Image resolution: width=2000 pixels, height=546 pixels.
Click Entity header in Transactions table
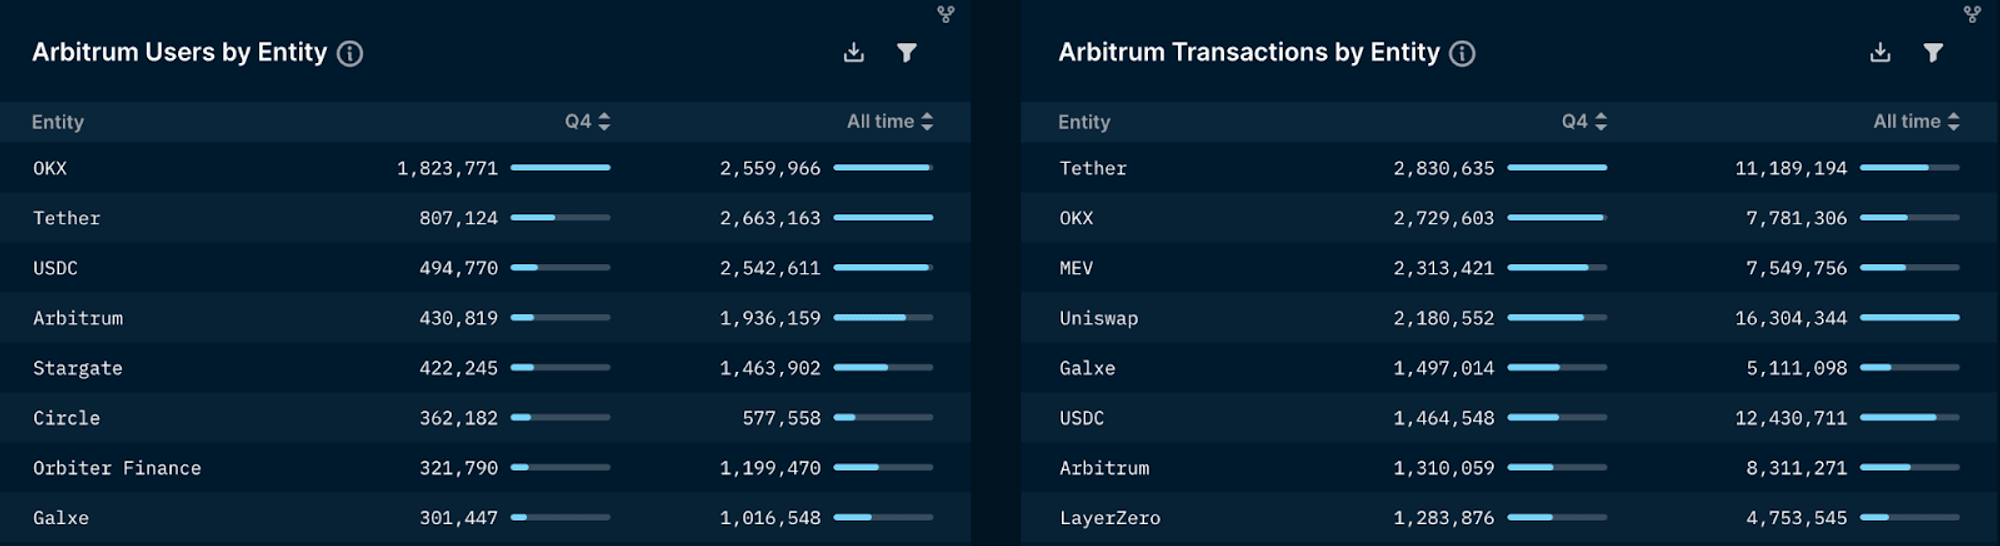(x=1084, y=122)
